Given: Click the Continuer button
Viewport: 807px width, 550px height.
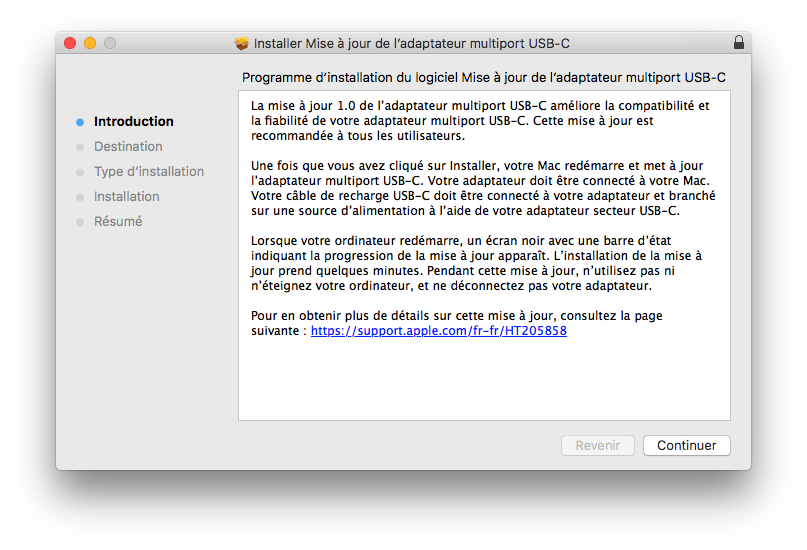Looking at the screenshot, I should point(687,446).
